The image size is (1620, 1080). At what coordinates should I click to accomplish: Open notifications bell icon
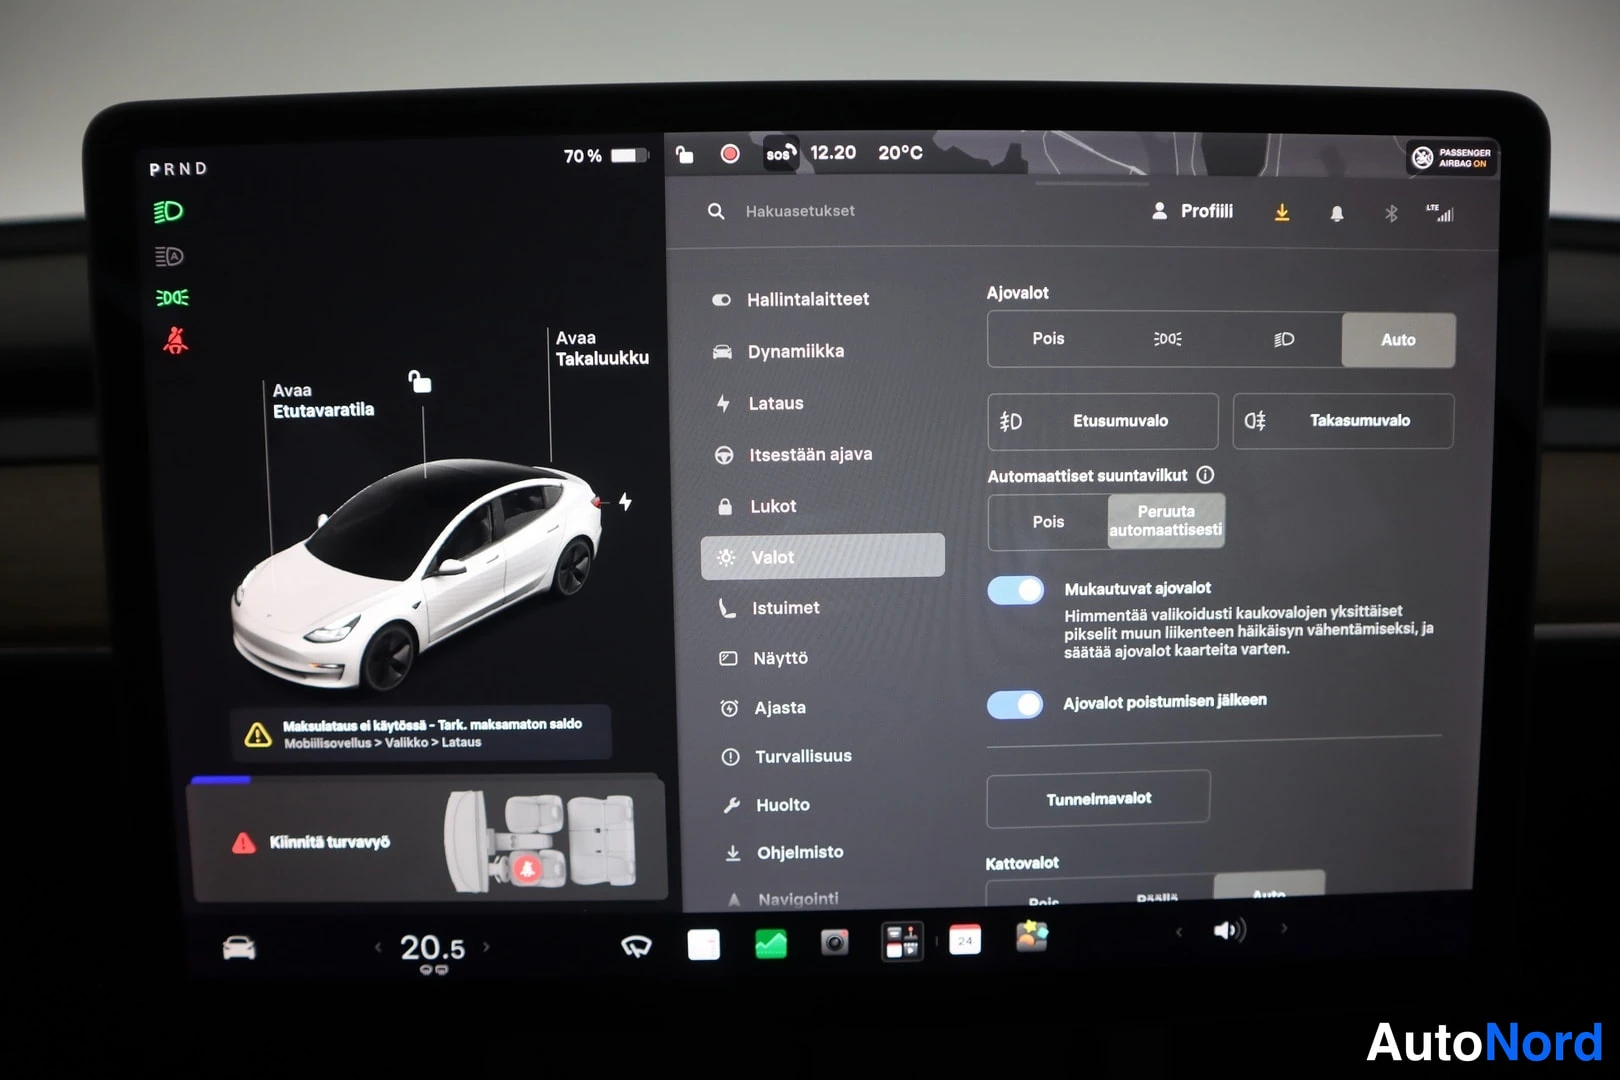tap(1337, 214)
